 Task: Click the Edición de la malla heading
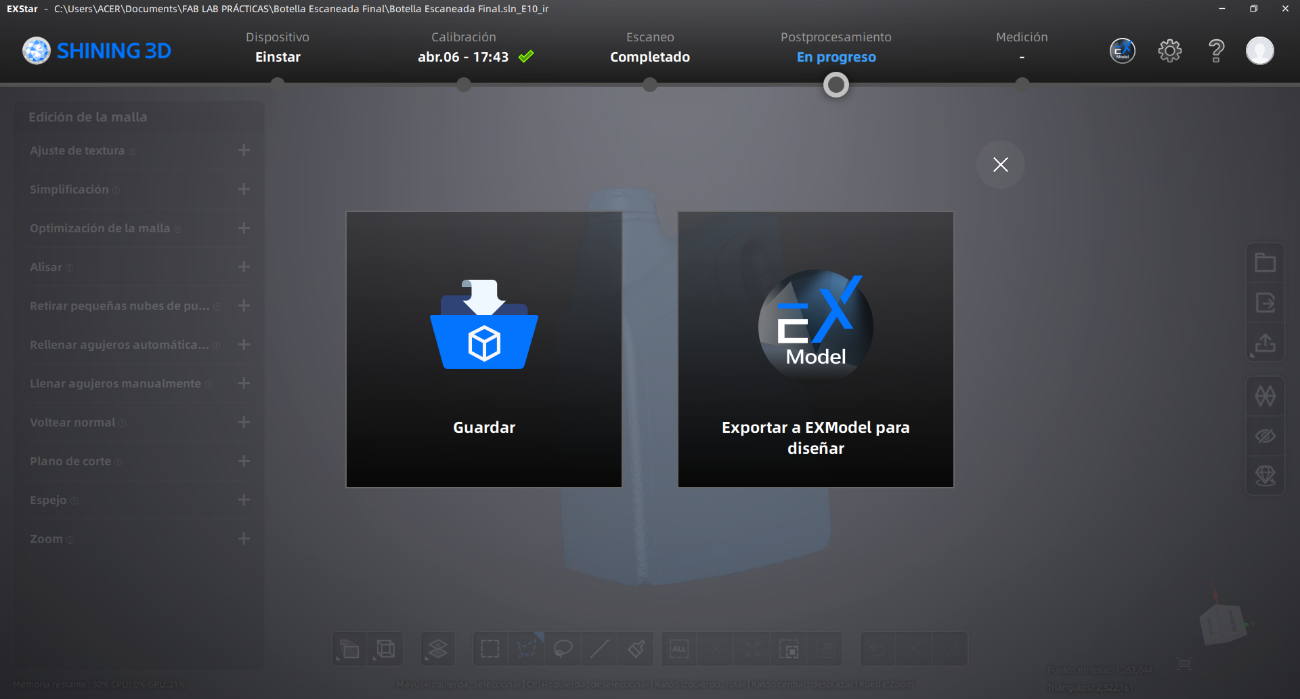coord(88,117)
